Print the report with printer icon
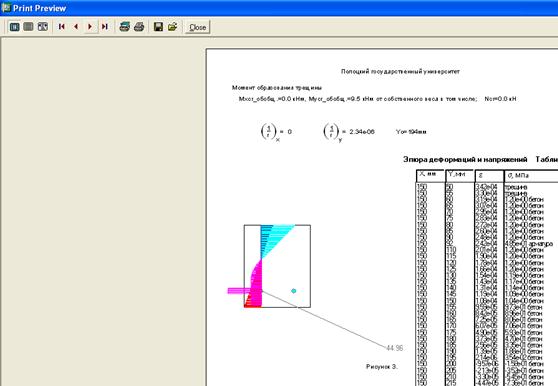Viewport: 558px width, 386px height. click(139, 27)
